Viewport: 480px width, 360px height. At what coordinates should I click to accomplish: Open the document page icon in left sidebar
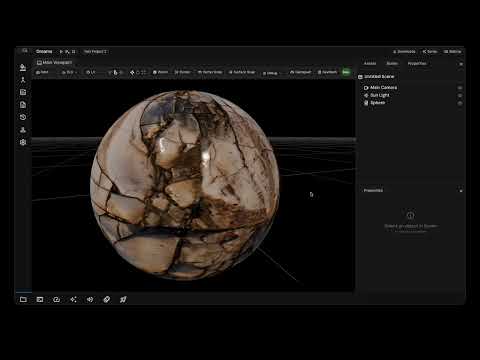point(23,105)
